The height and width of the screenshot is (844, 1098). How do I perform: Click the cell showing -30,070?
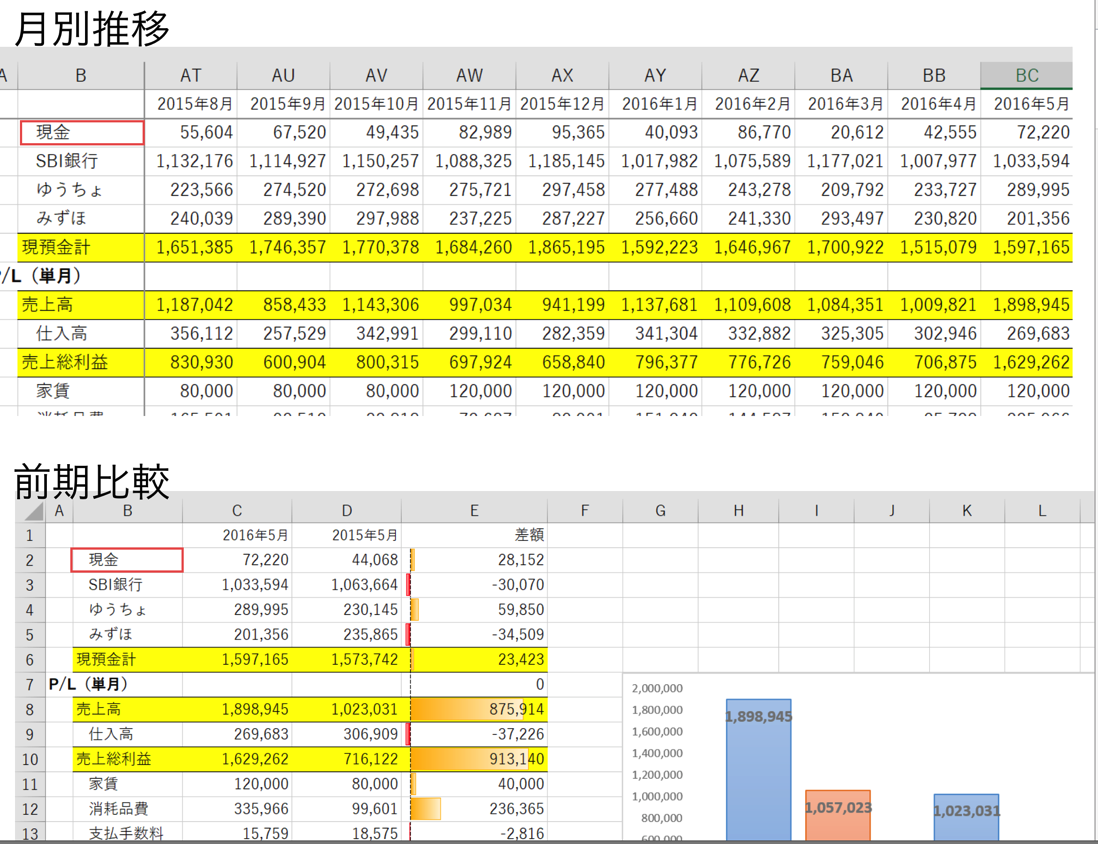474,585
